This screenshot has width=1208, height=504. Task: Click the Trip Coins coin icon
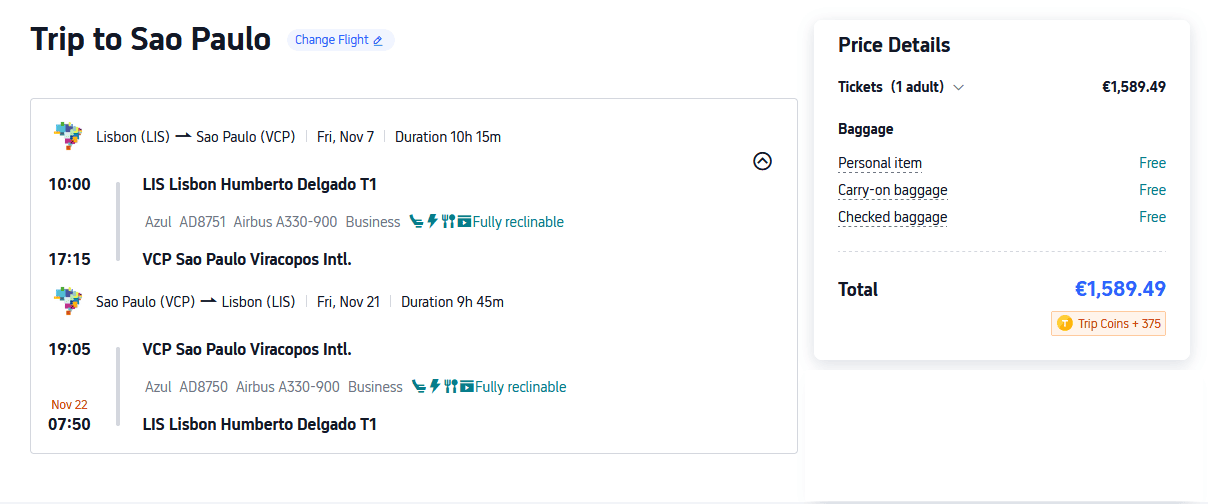[x=1064, y=324]
